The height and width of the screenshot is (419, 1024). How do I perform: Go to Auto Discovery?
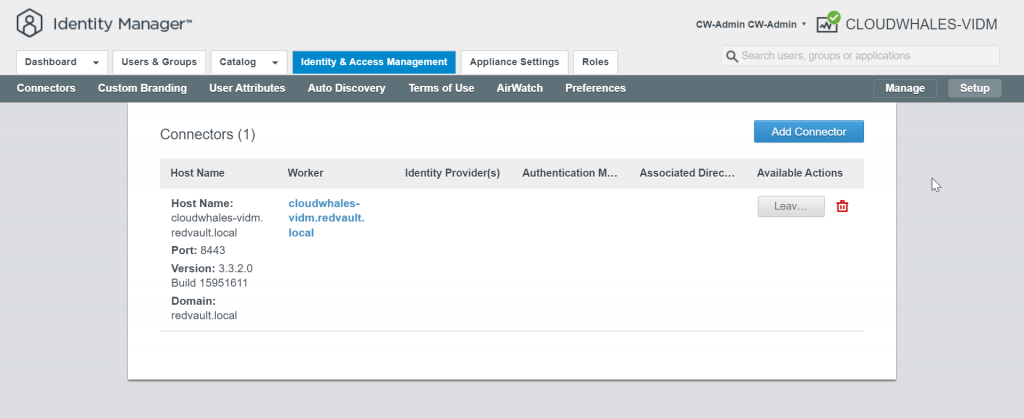[x=347, y=88]
